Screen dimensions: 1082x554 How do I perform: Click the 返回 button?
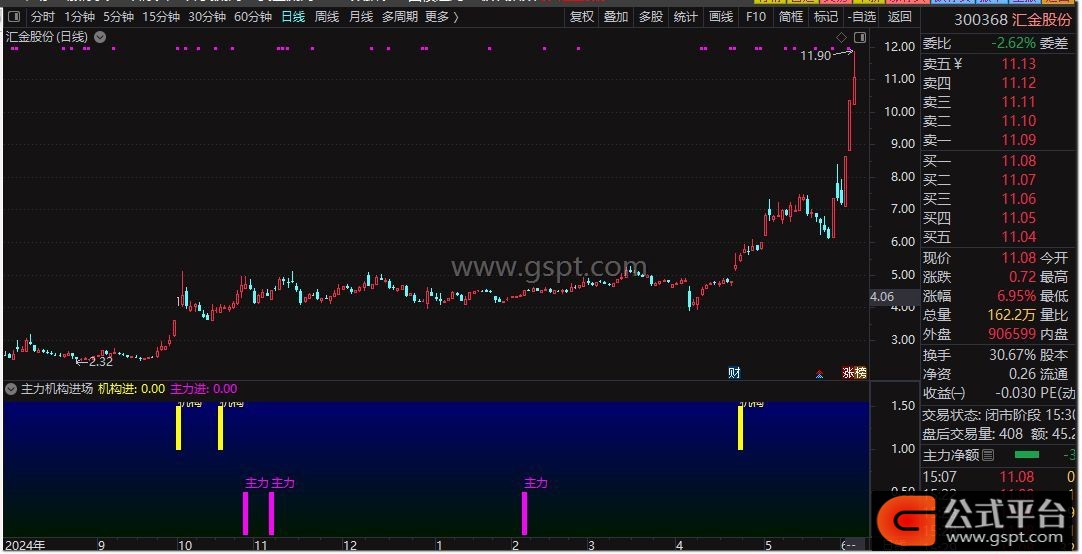click(x=900, y=17)
